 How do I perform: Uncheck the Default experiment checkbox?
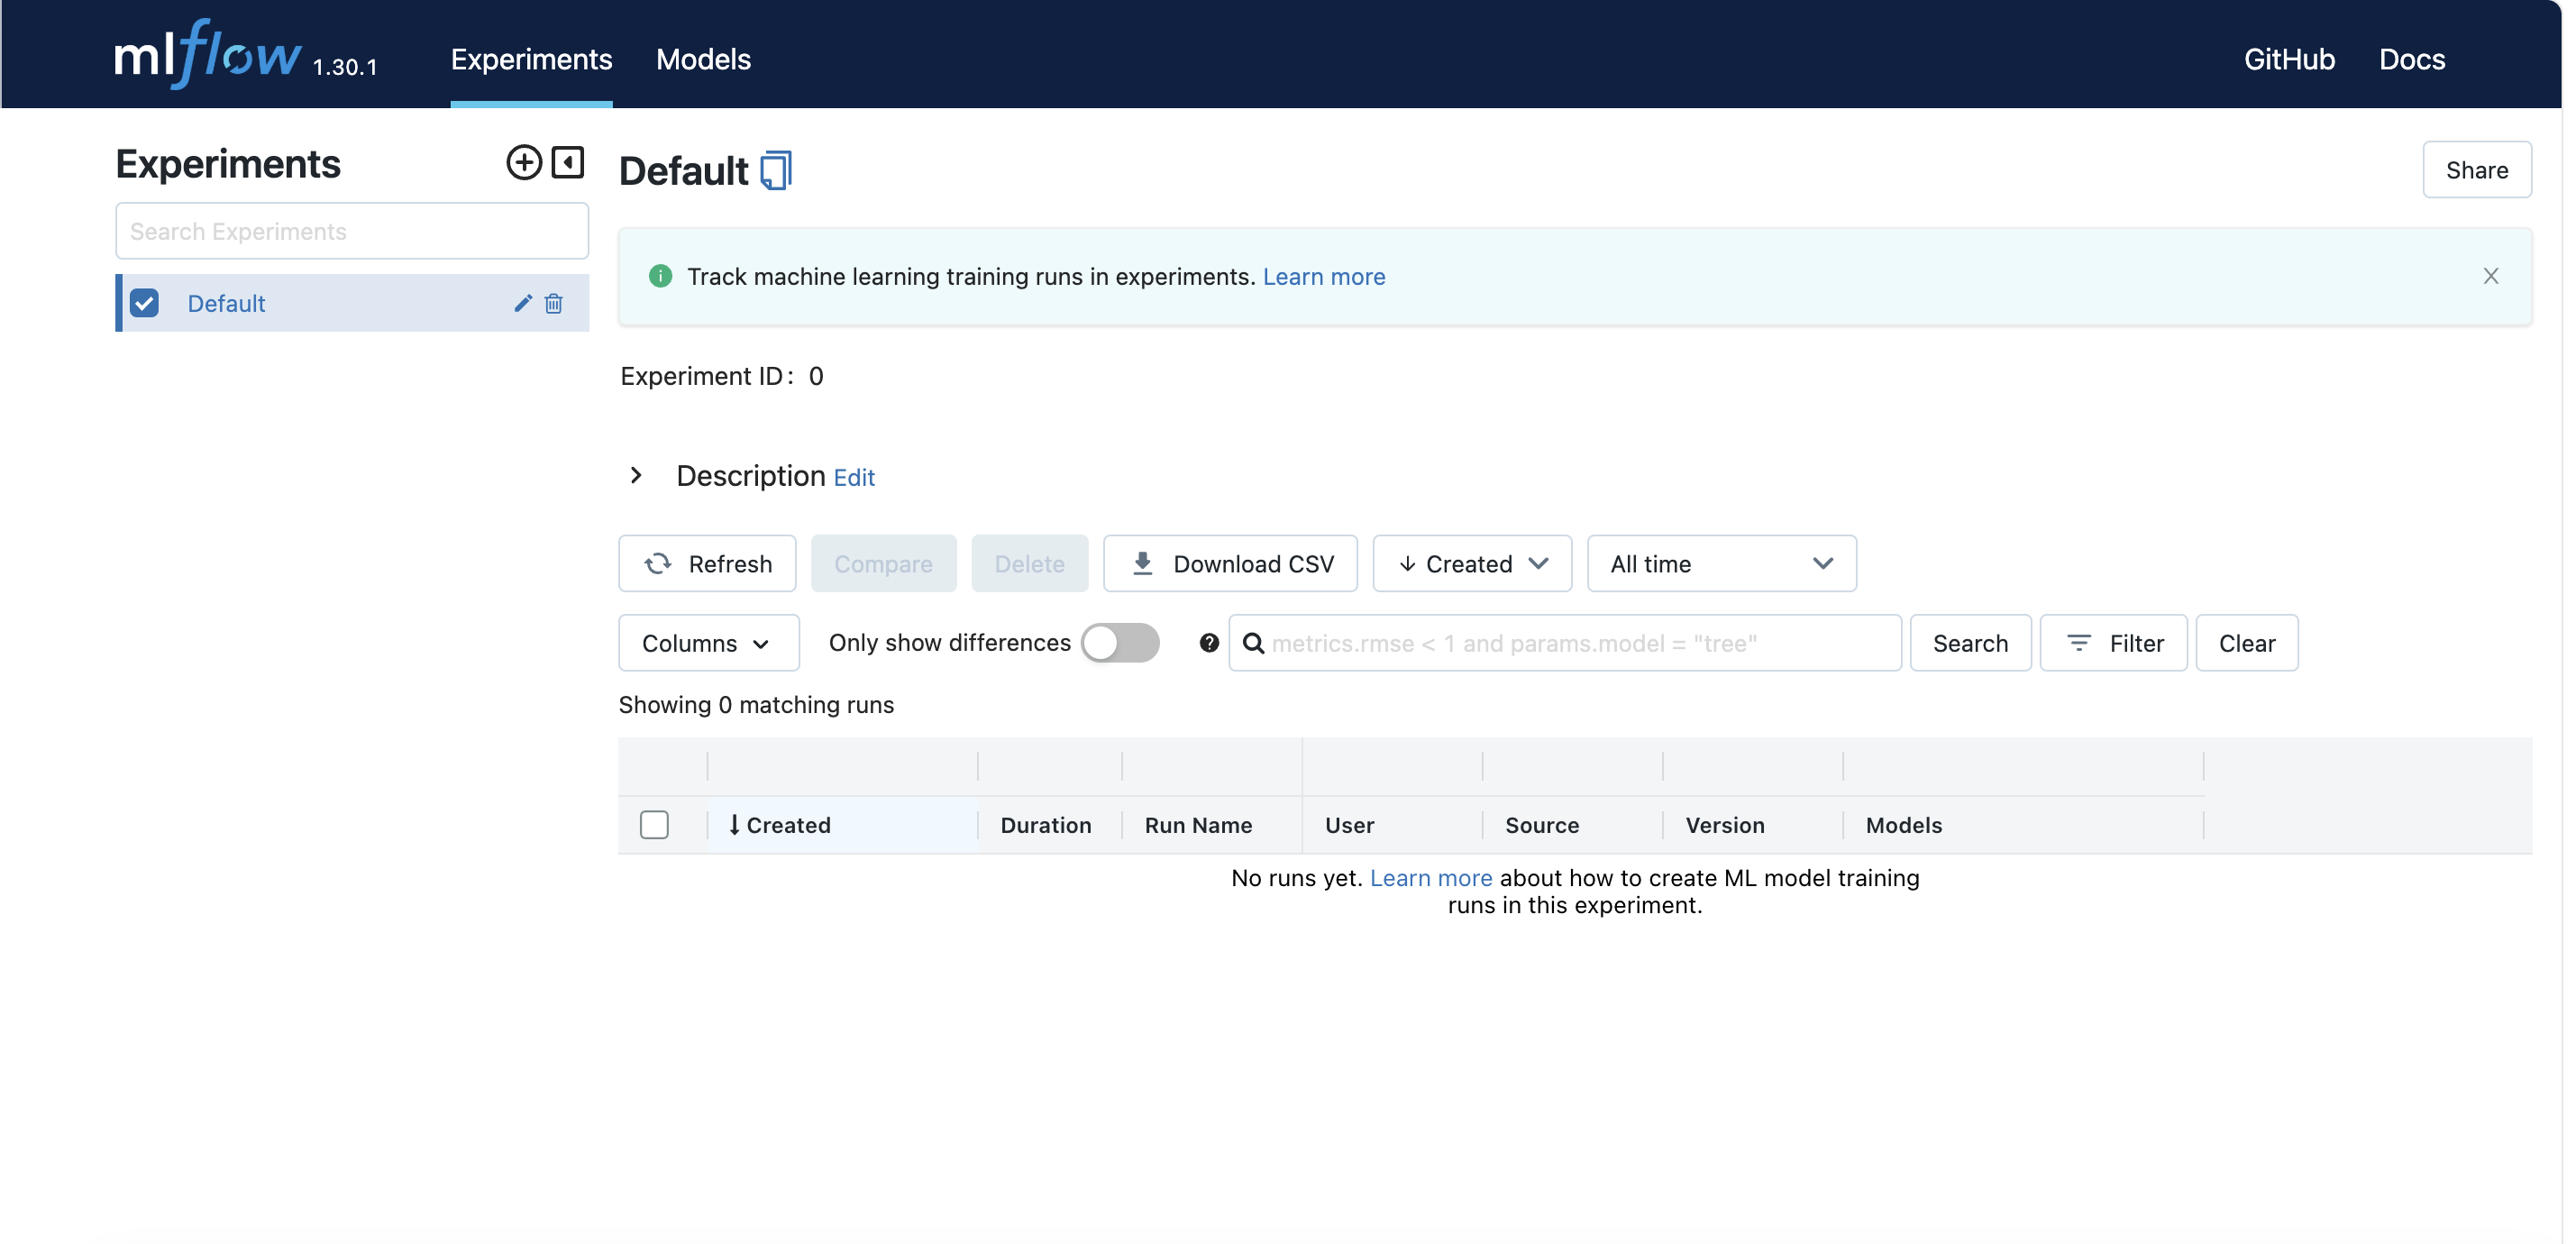pyautogui.click(x=145, y=303)
